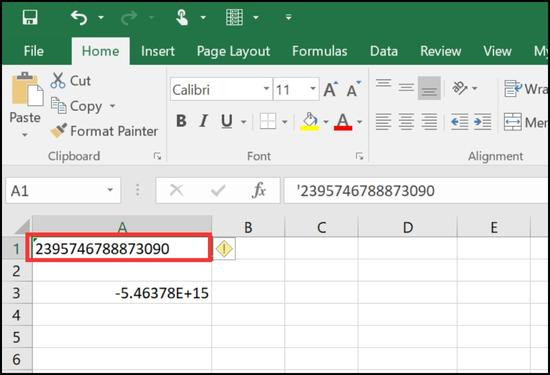The height and width of the screenshot is (375, 550).
Task: Apply the yellow Fill Color bucket
Action: (x=310, y=121)
